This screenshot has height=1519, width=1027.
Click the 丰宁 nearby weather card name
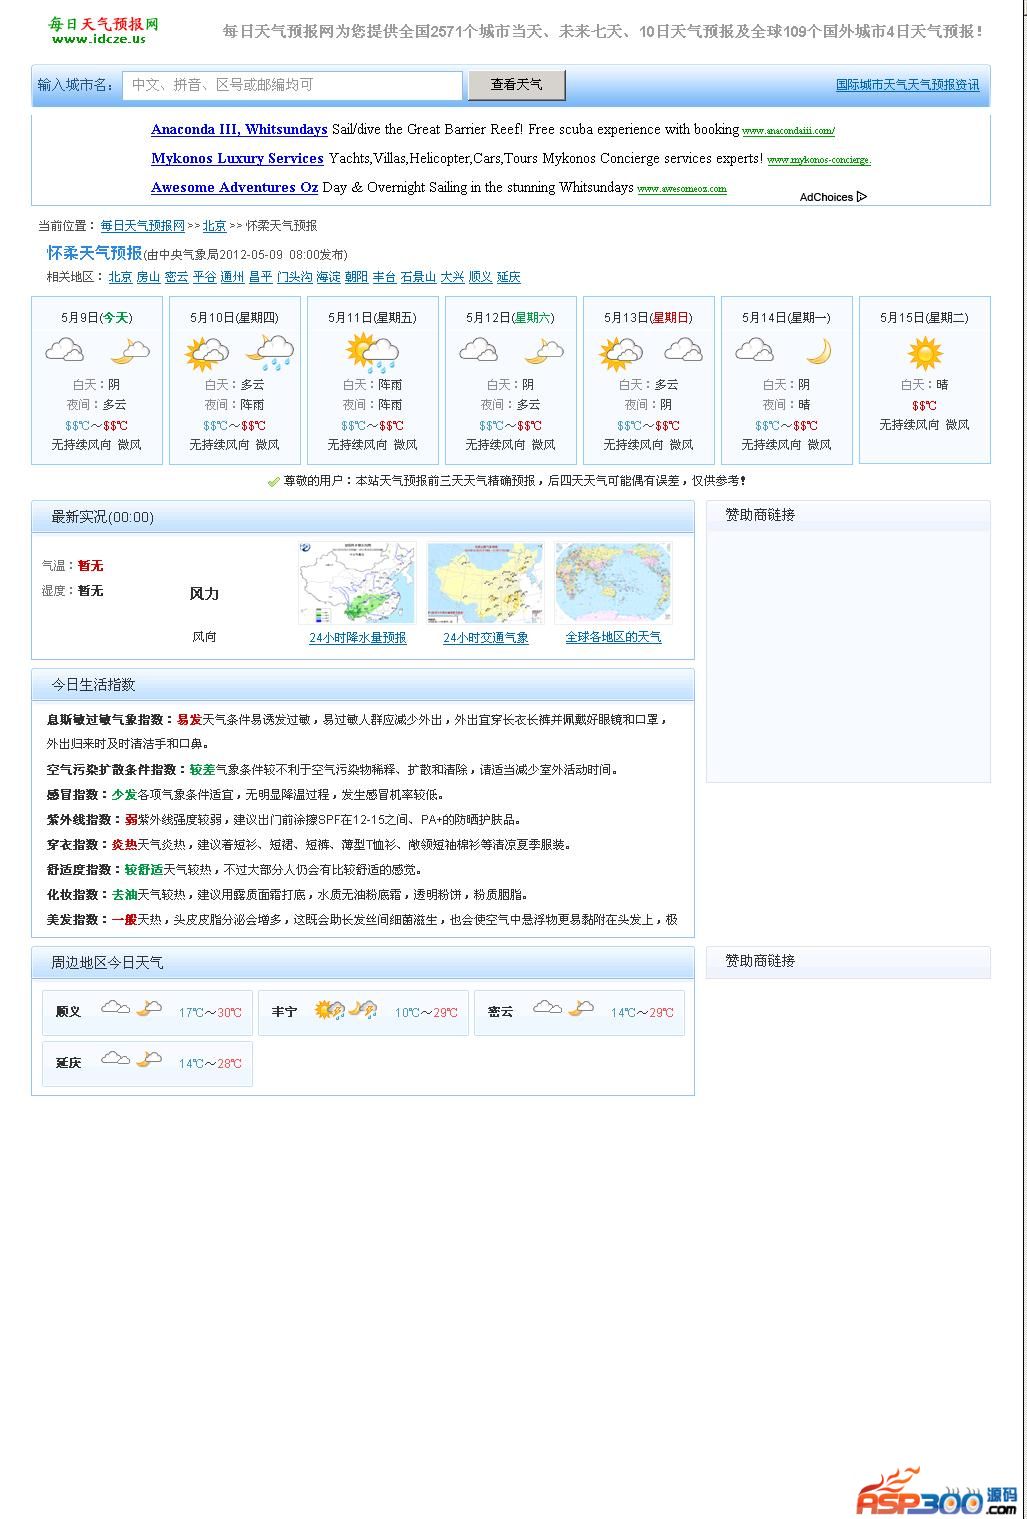284,1012
